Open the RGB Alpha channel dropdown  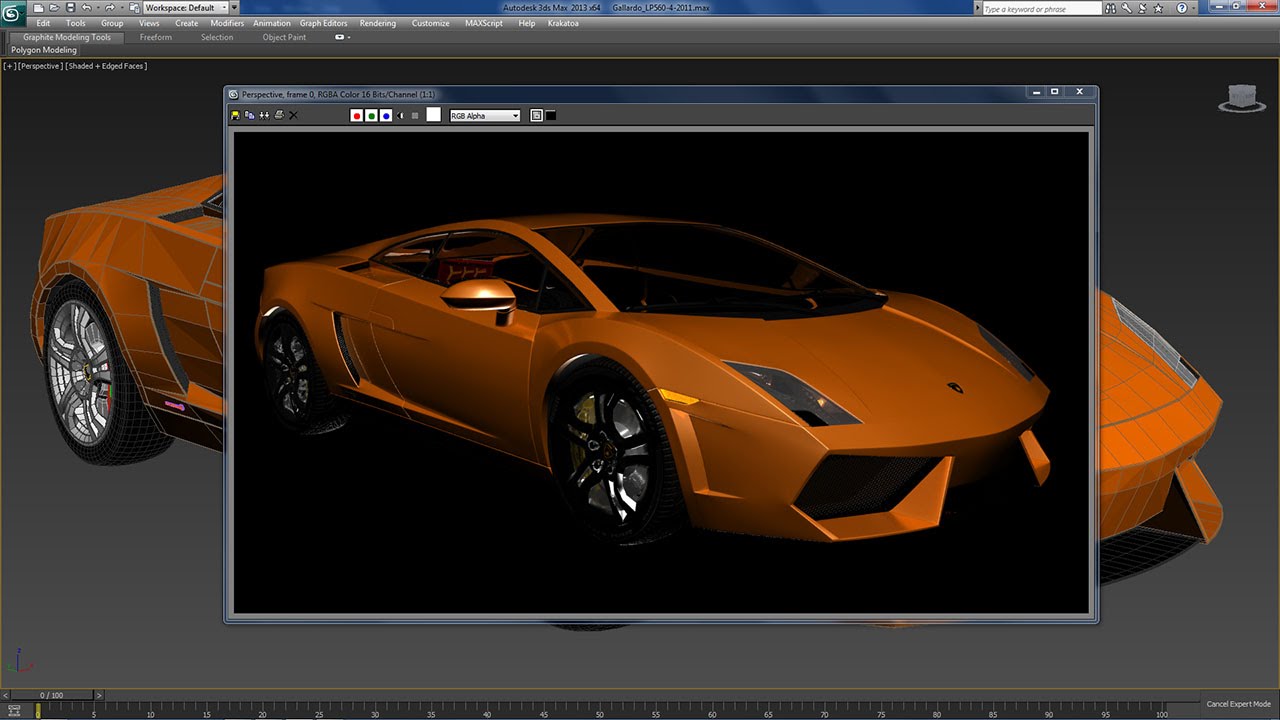[485, 116]
